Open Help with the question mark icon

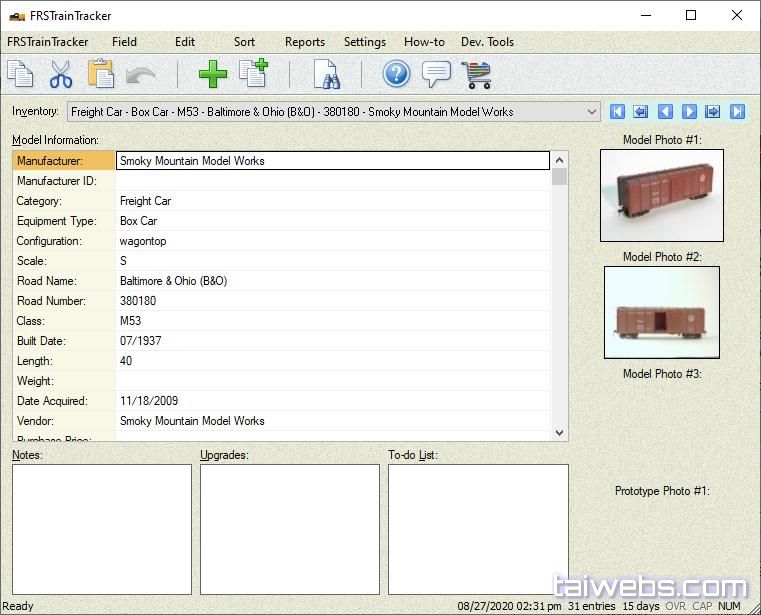(x=397, y=75)
